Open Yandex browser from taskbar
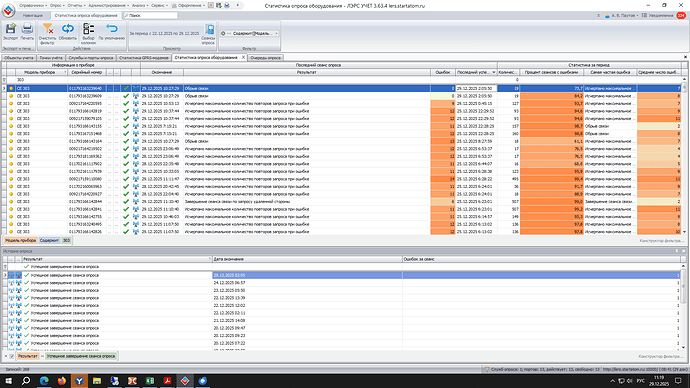This screenshot has width=690, height=388. [x=79, y=381]
